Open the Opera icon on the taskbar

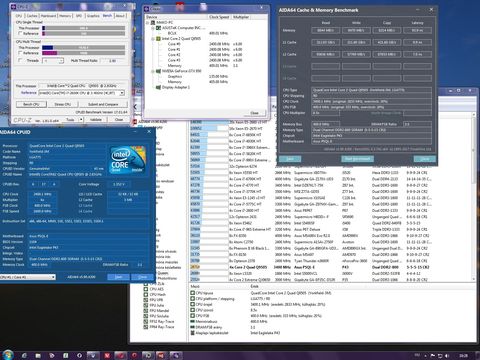tap(134, 355)
